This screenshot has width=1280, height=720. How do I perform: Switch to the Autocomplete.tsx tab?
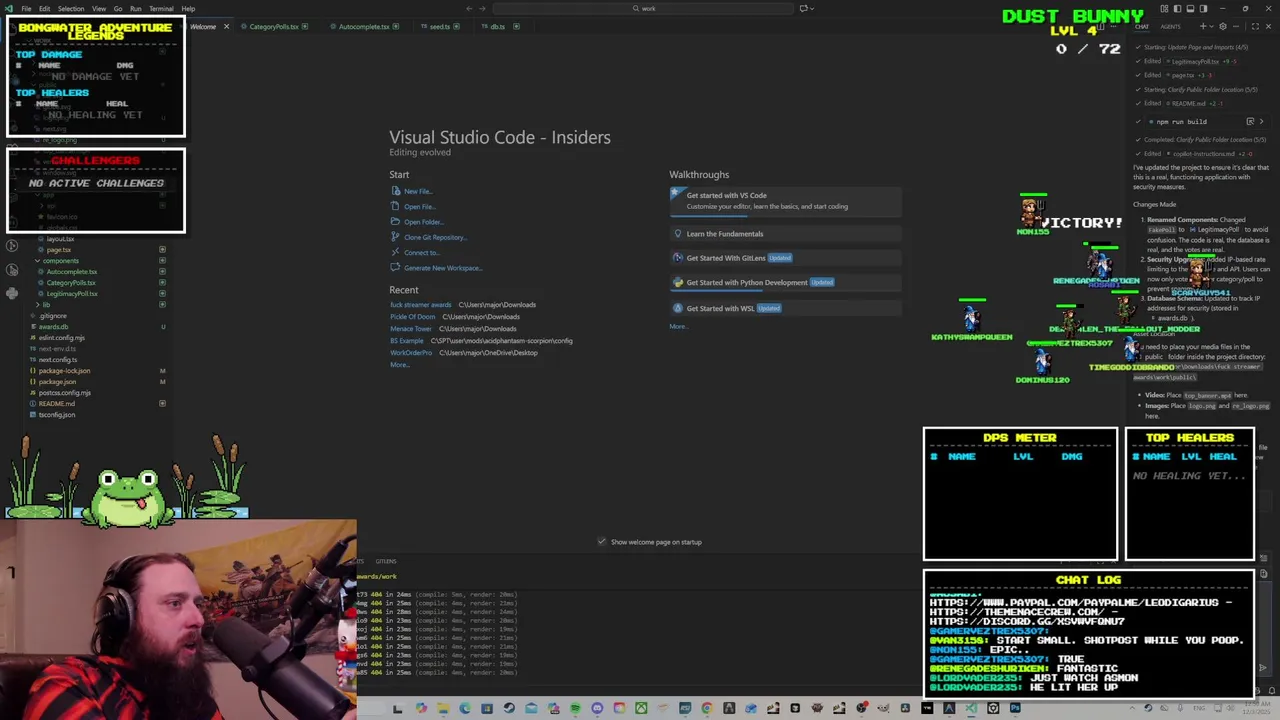tap(363, 26)
